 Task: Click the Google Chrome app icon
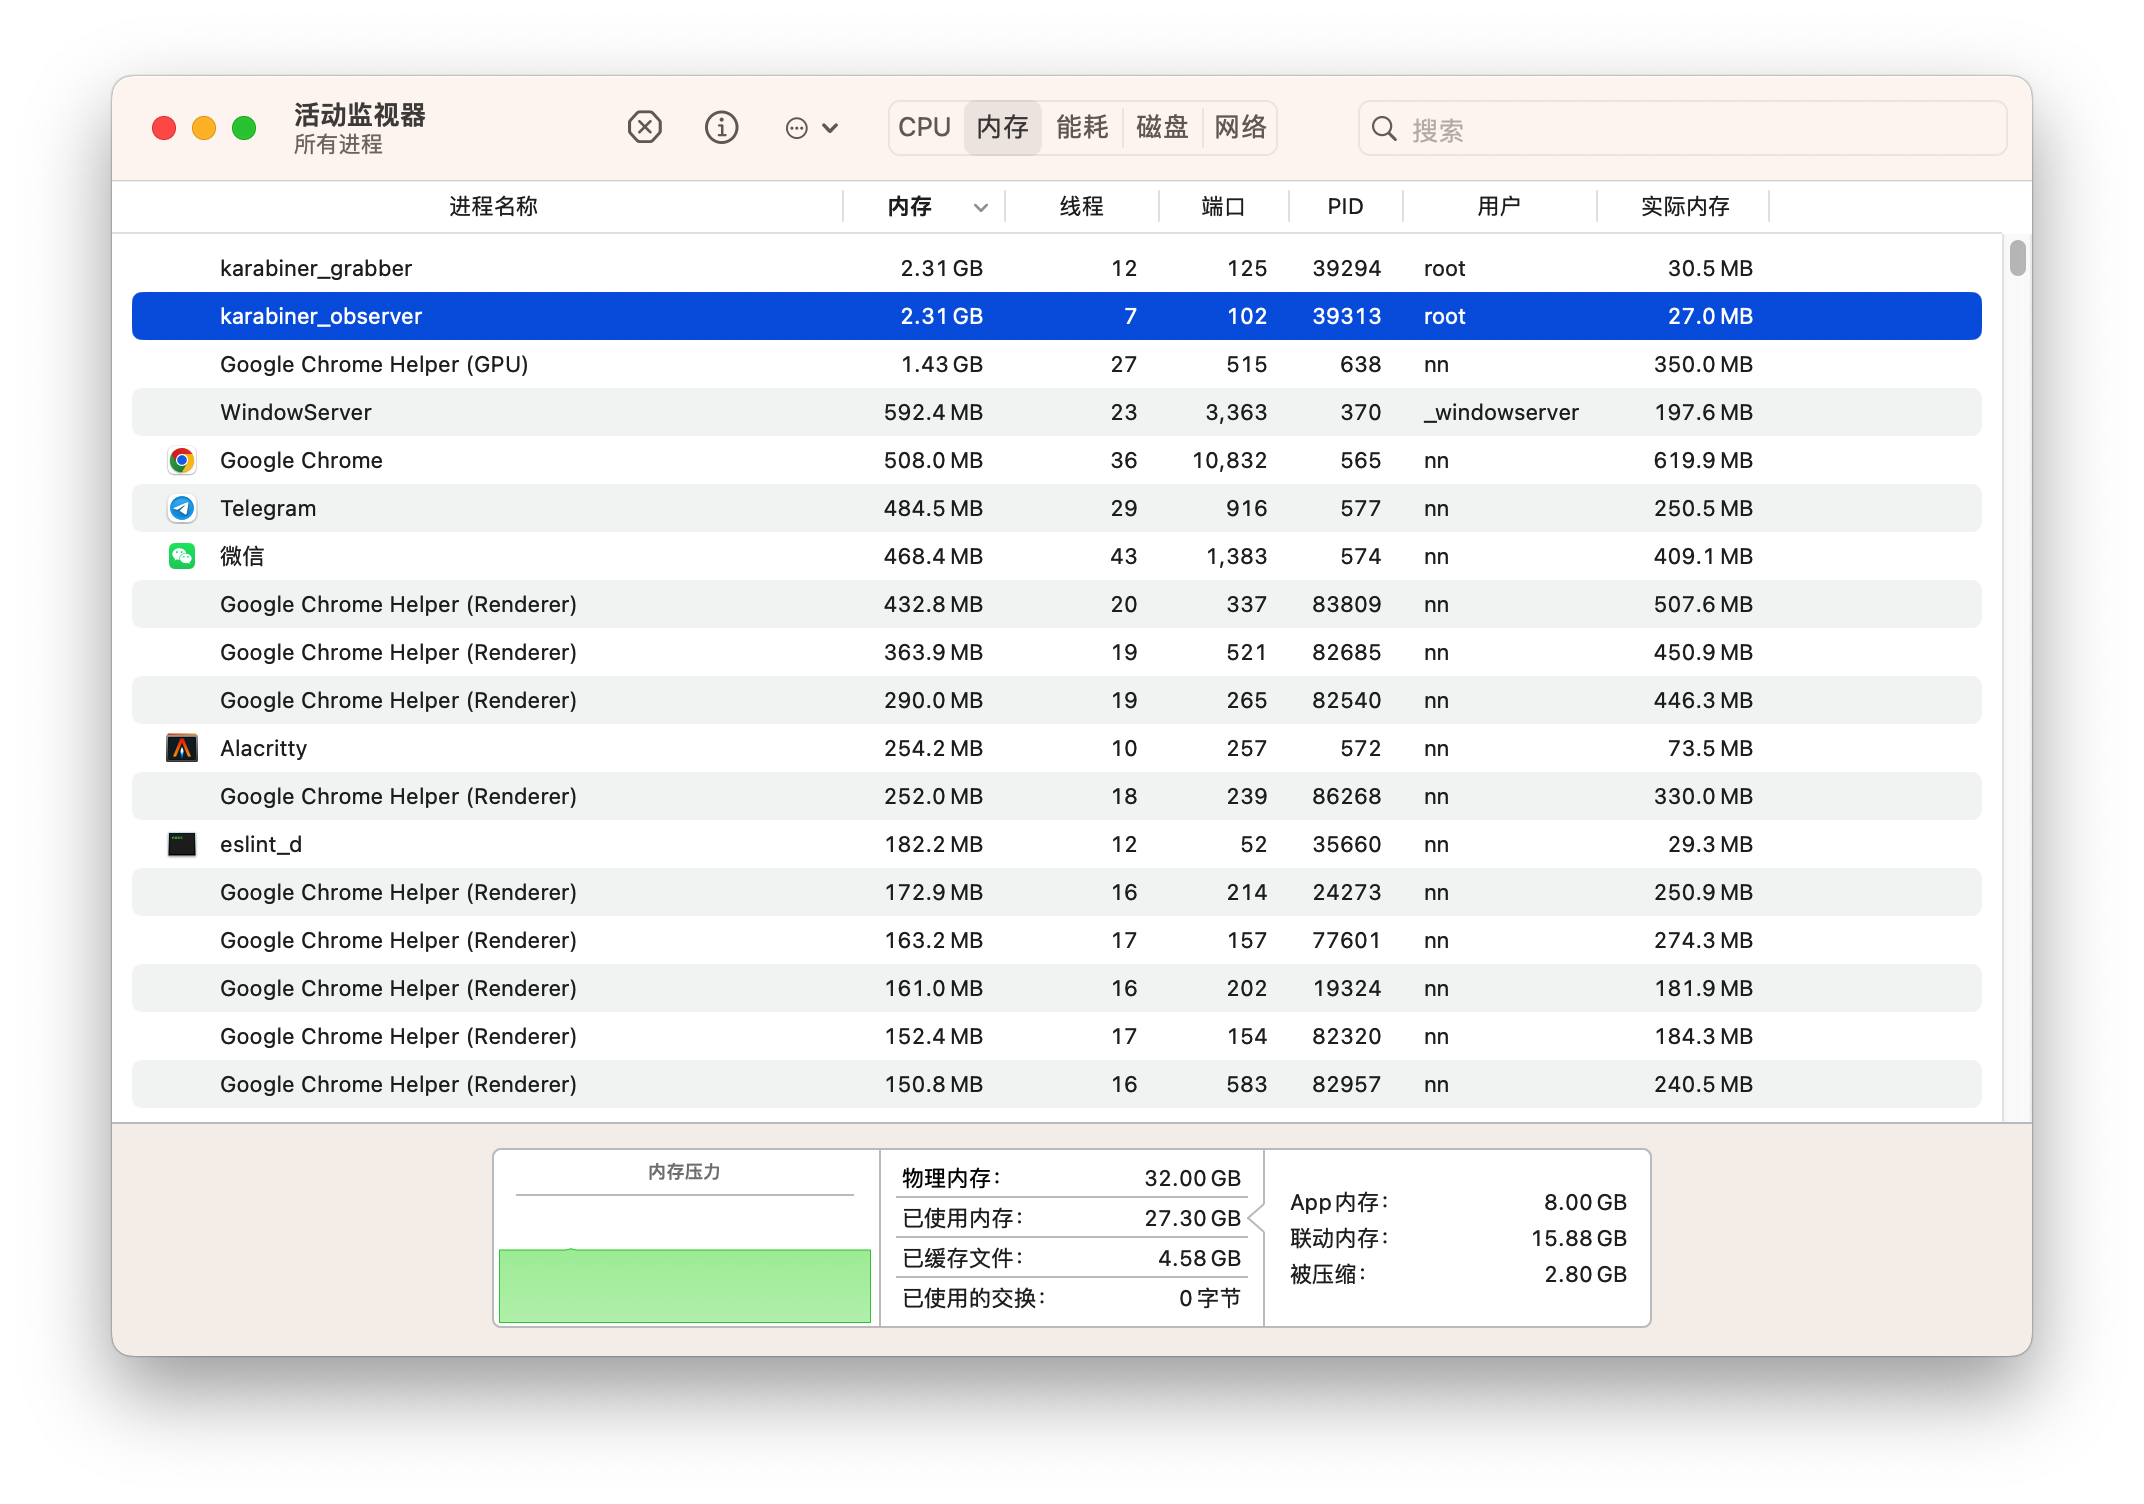click(x=181, y=460)
